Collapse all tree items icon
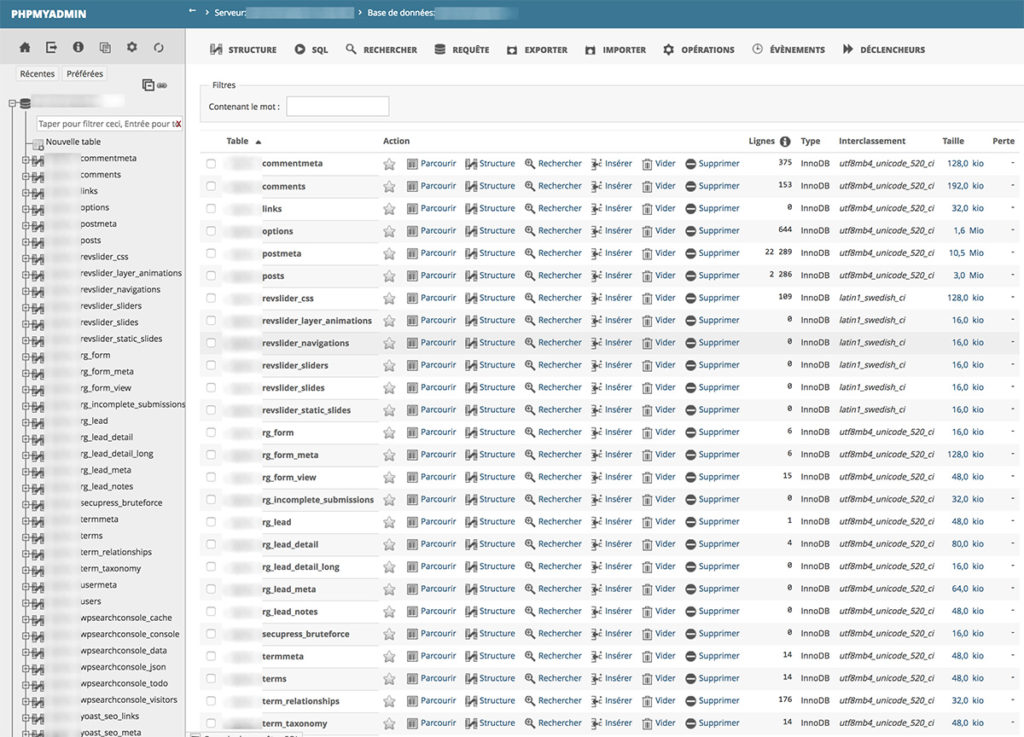Screen dimensions: 1024x737 pyautogui.click(x=148, y=85)
